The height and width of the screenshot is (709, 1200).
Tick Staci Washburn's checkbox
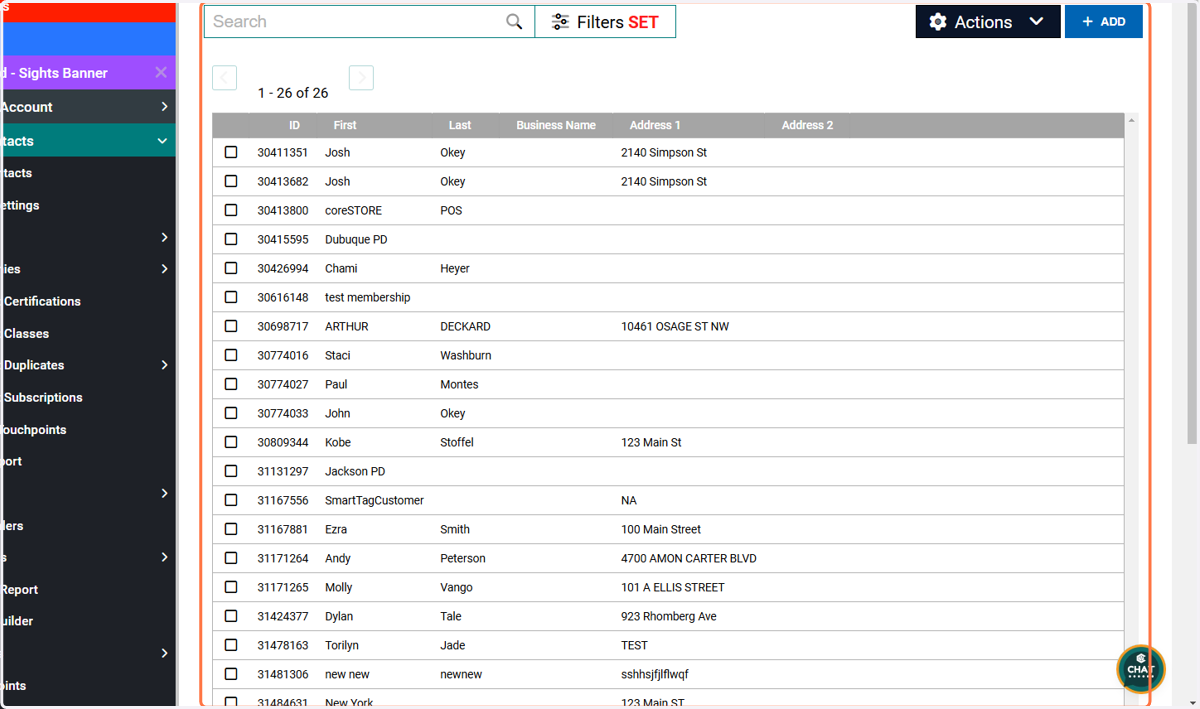[231, 355]
